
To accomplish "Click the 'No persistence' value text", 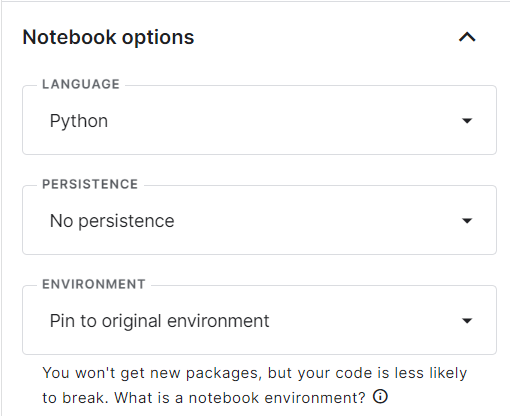I will [112, 221].
